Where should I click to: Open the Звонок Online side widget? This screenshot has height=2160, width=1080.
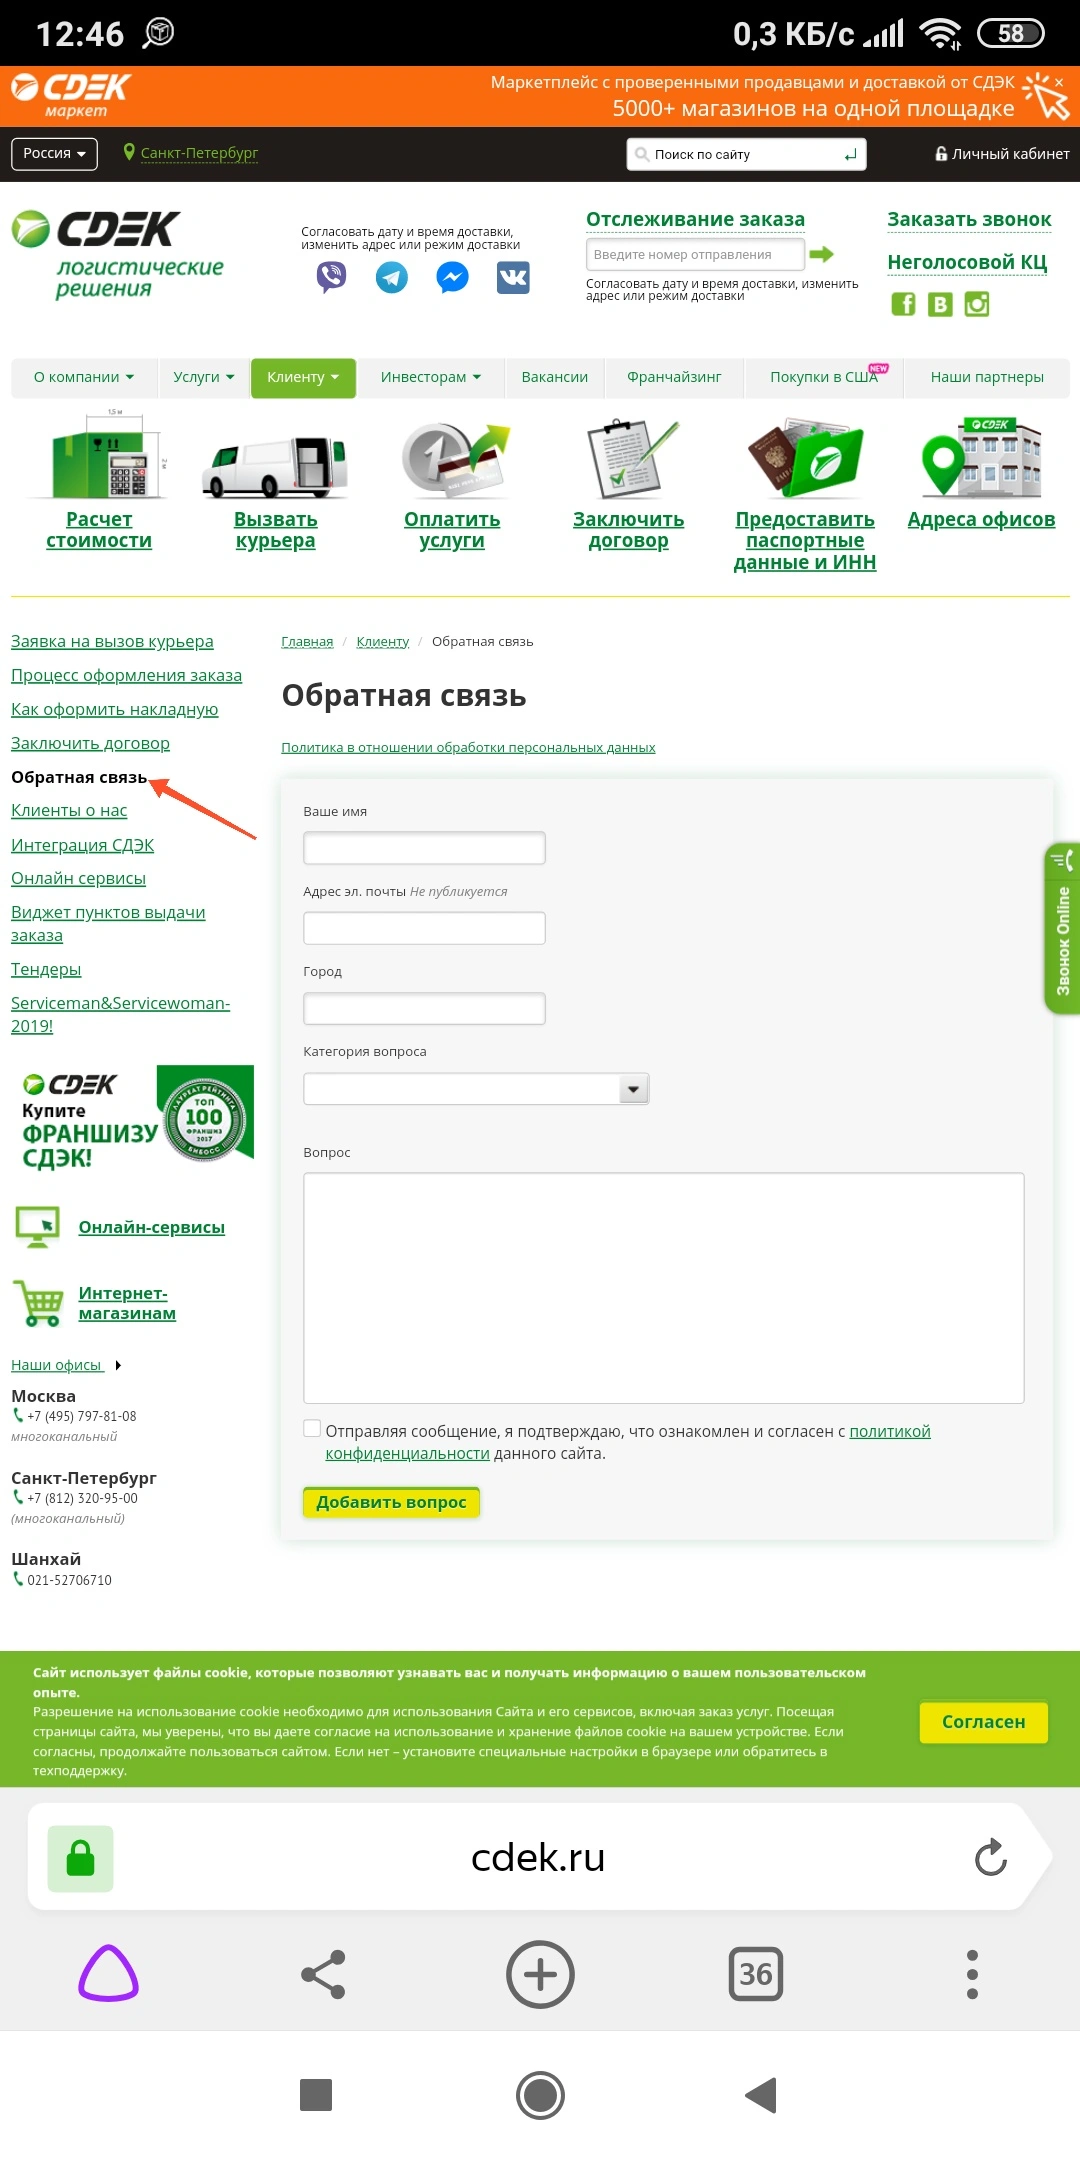[1062, 929]
